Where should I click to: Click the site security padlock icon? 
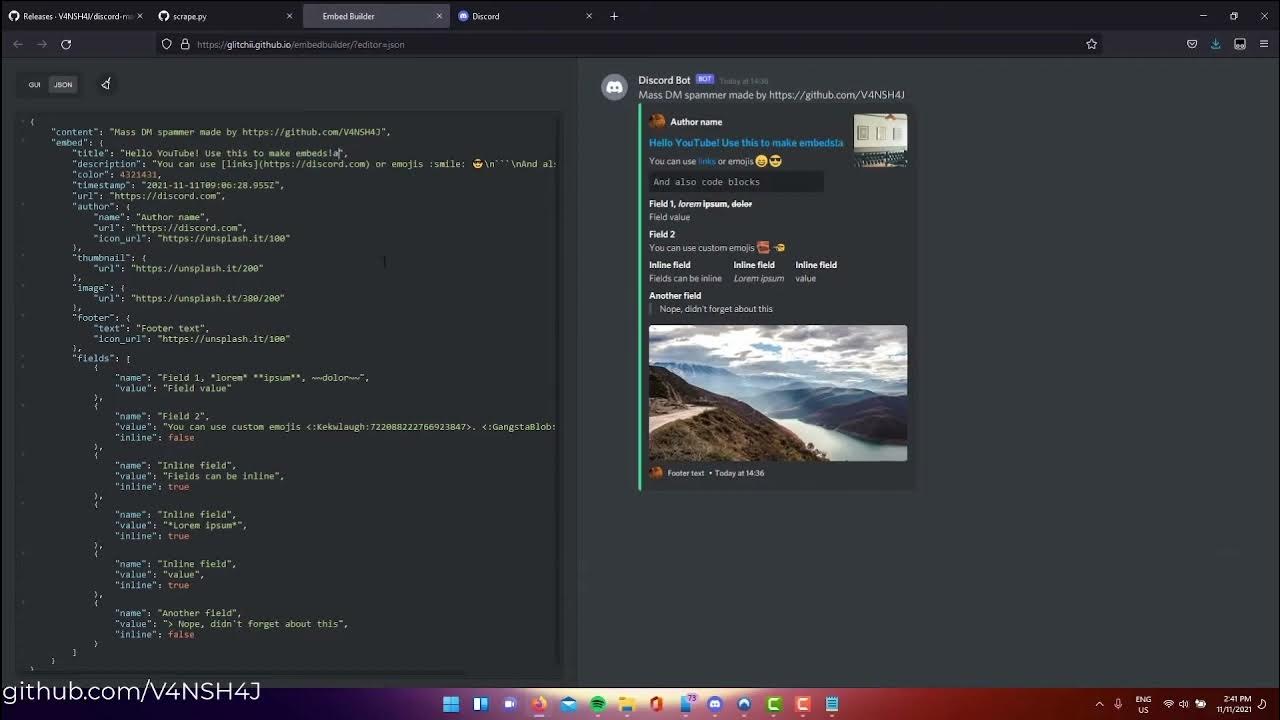[185, 44]
